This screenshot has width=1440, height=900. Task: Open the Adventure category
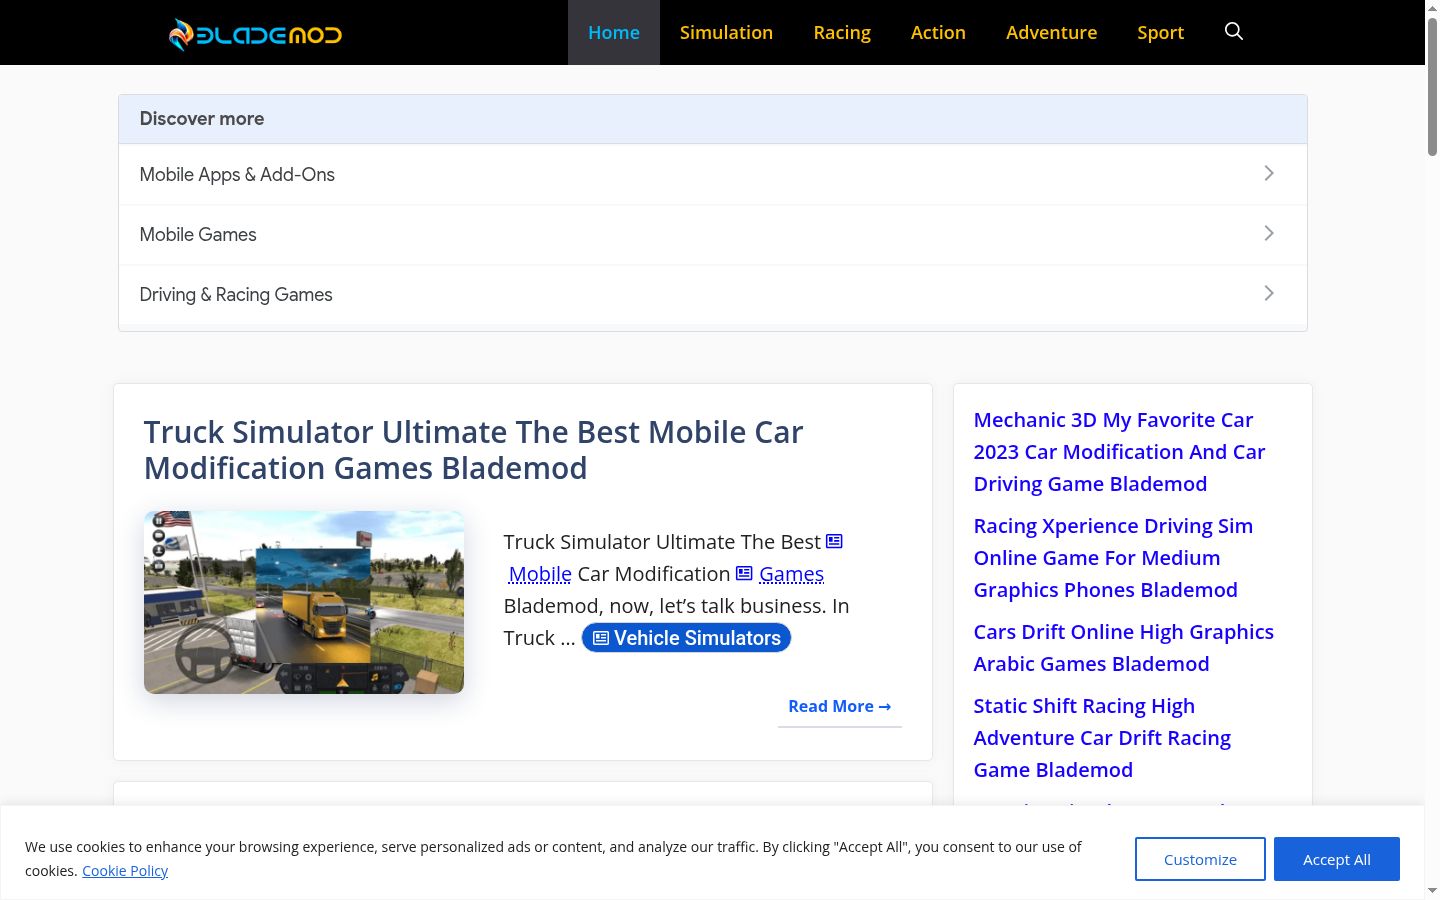1051,33
